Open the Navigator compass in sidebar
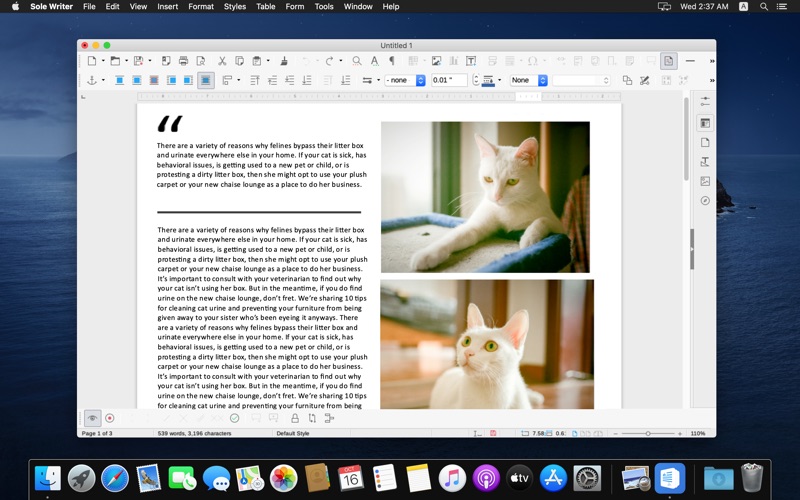The image size is (800, 500). [705, 200]
